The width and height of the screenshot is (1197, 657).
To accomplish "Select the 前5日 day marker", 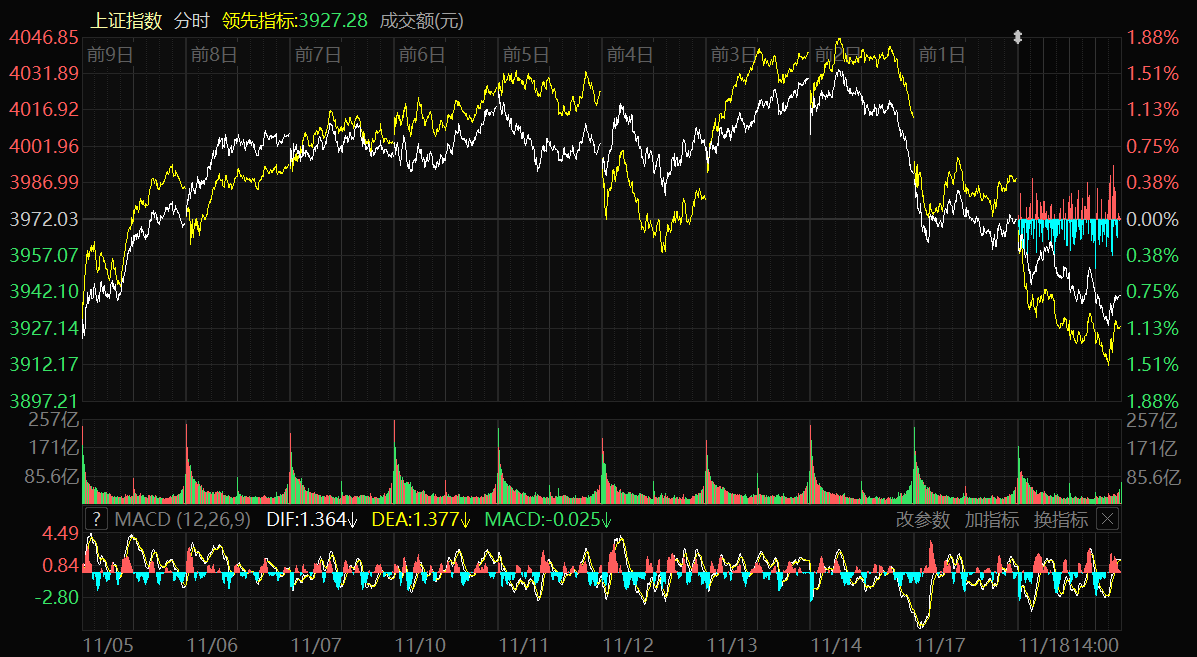I will point(526,54).
